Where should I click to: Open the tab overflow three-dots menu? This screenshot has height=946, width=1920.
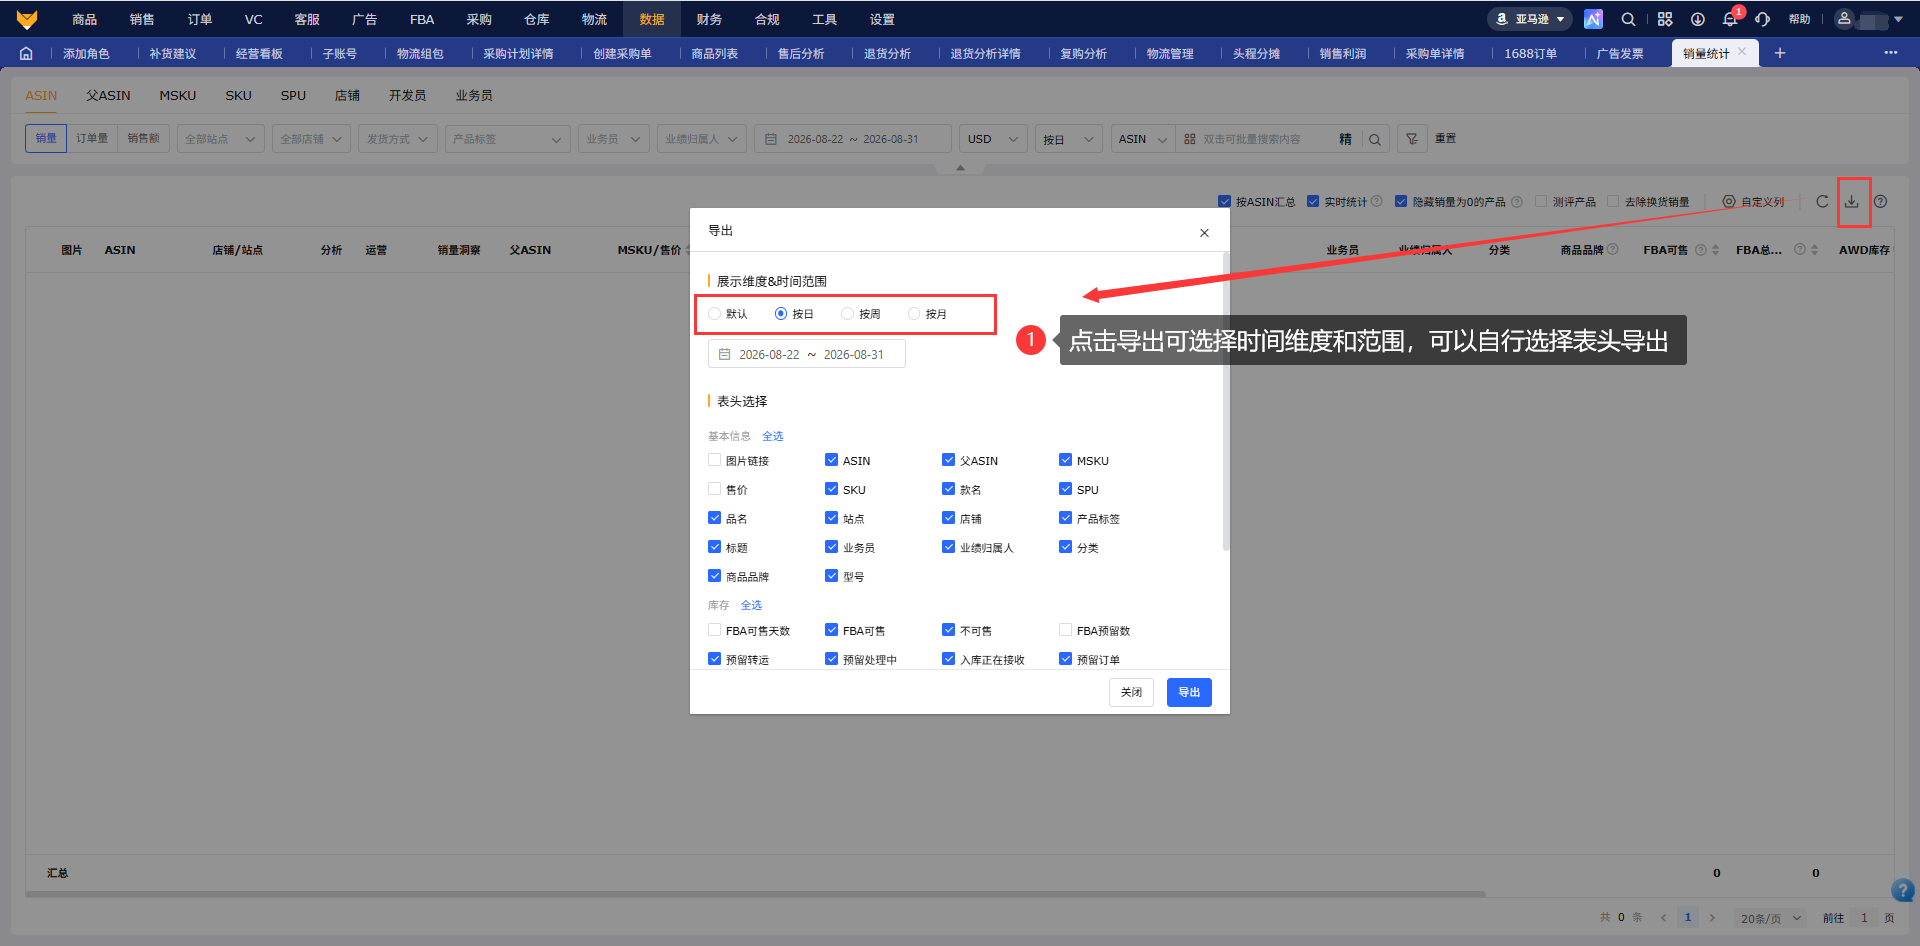(1891, 53)
